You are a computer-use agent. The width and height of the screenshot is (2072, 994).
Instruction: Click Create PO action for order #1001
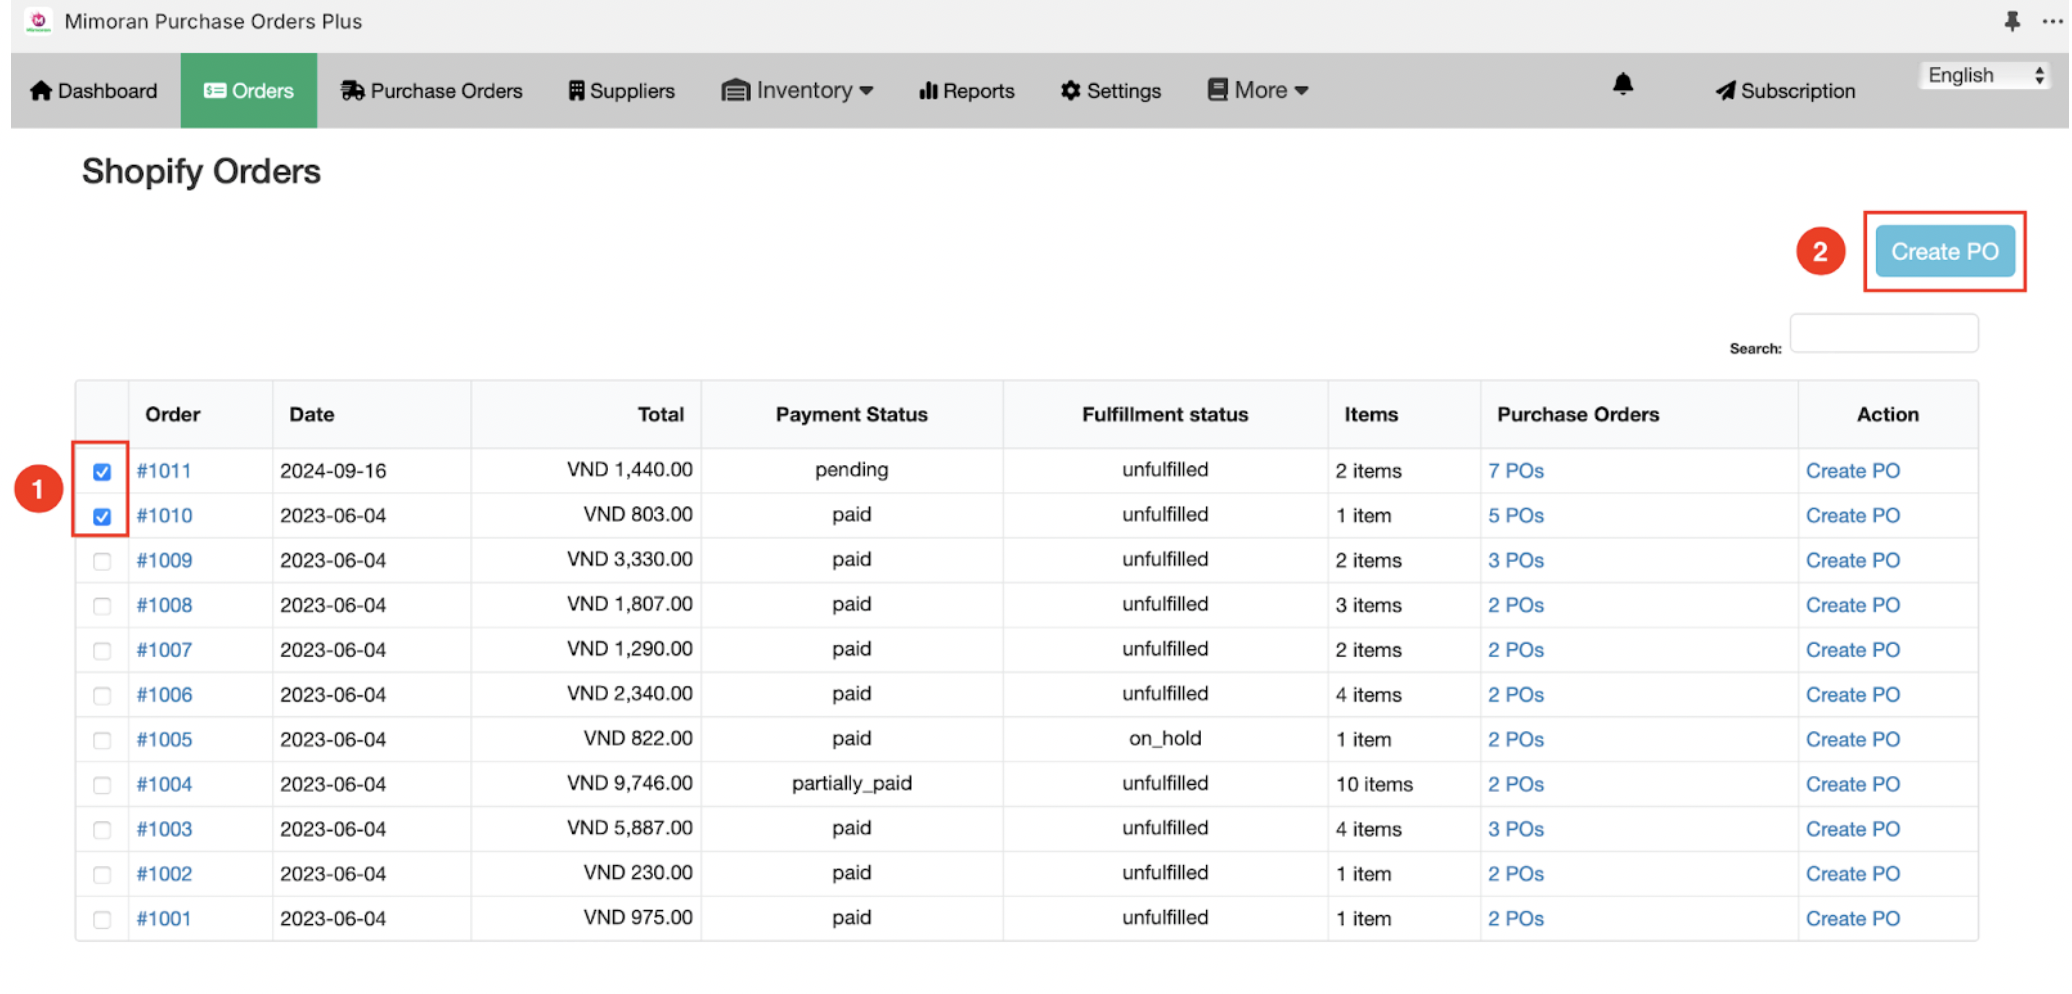[1853, 919]
